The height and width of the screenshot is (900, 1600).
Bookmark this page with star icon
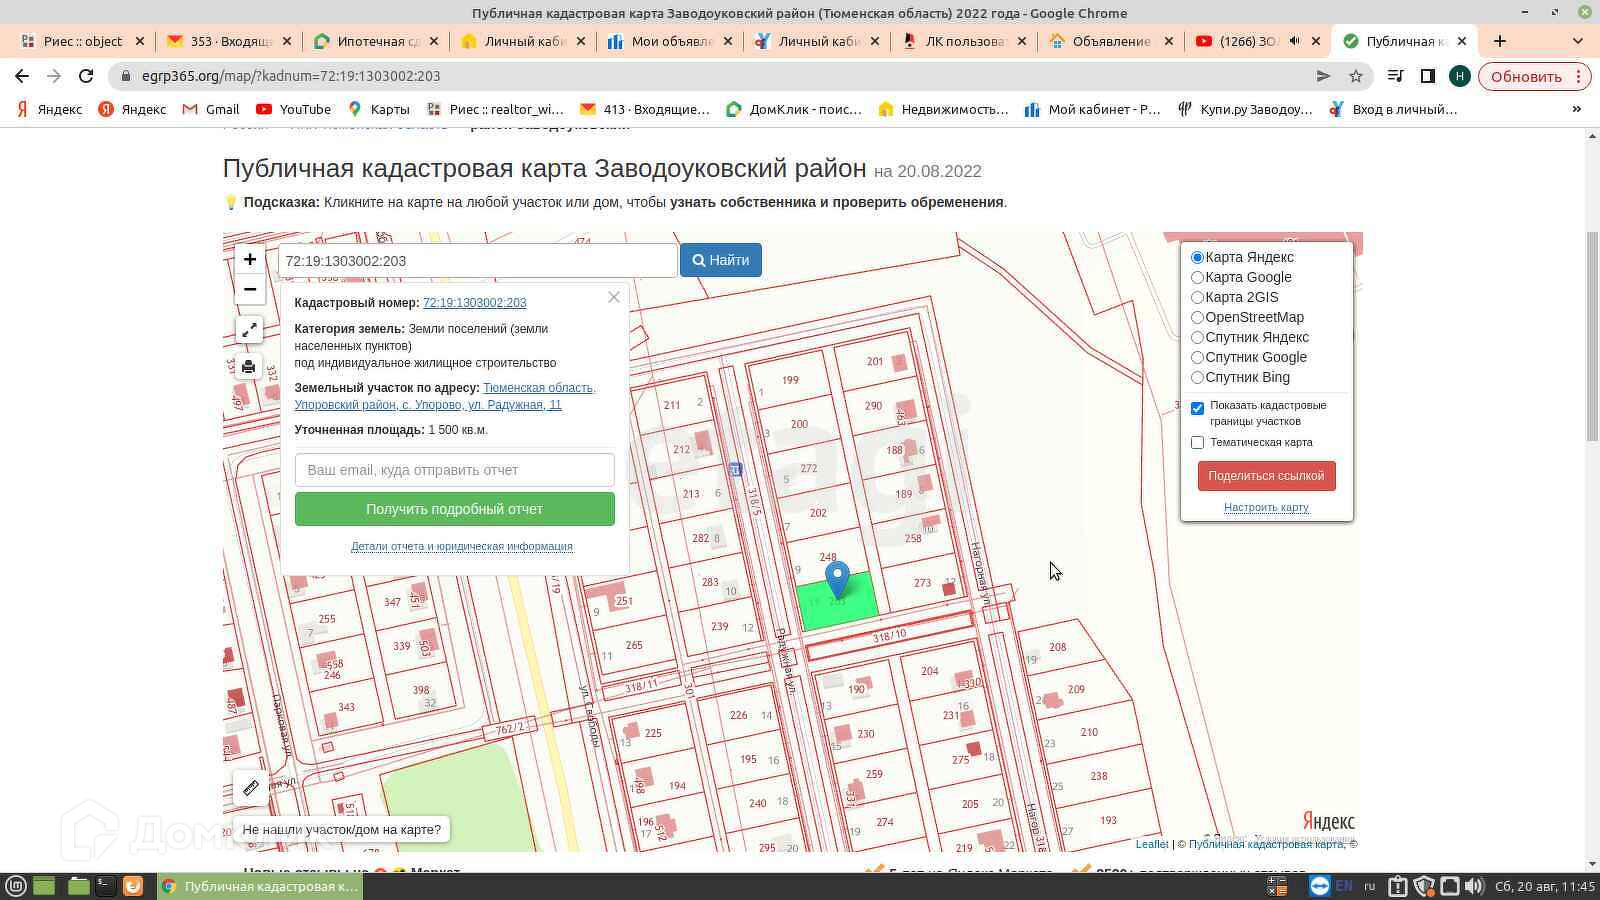(1356, 76)
